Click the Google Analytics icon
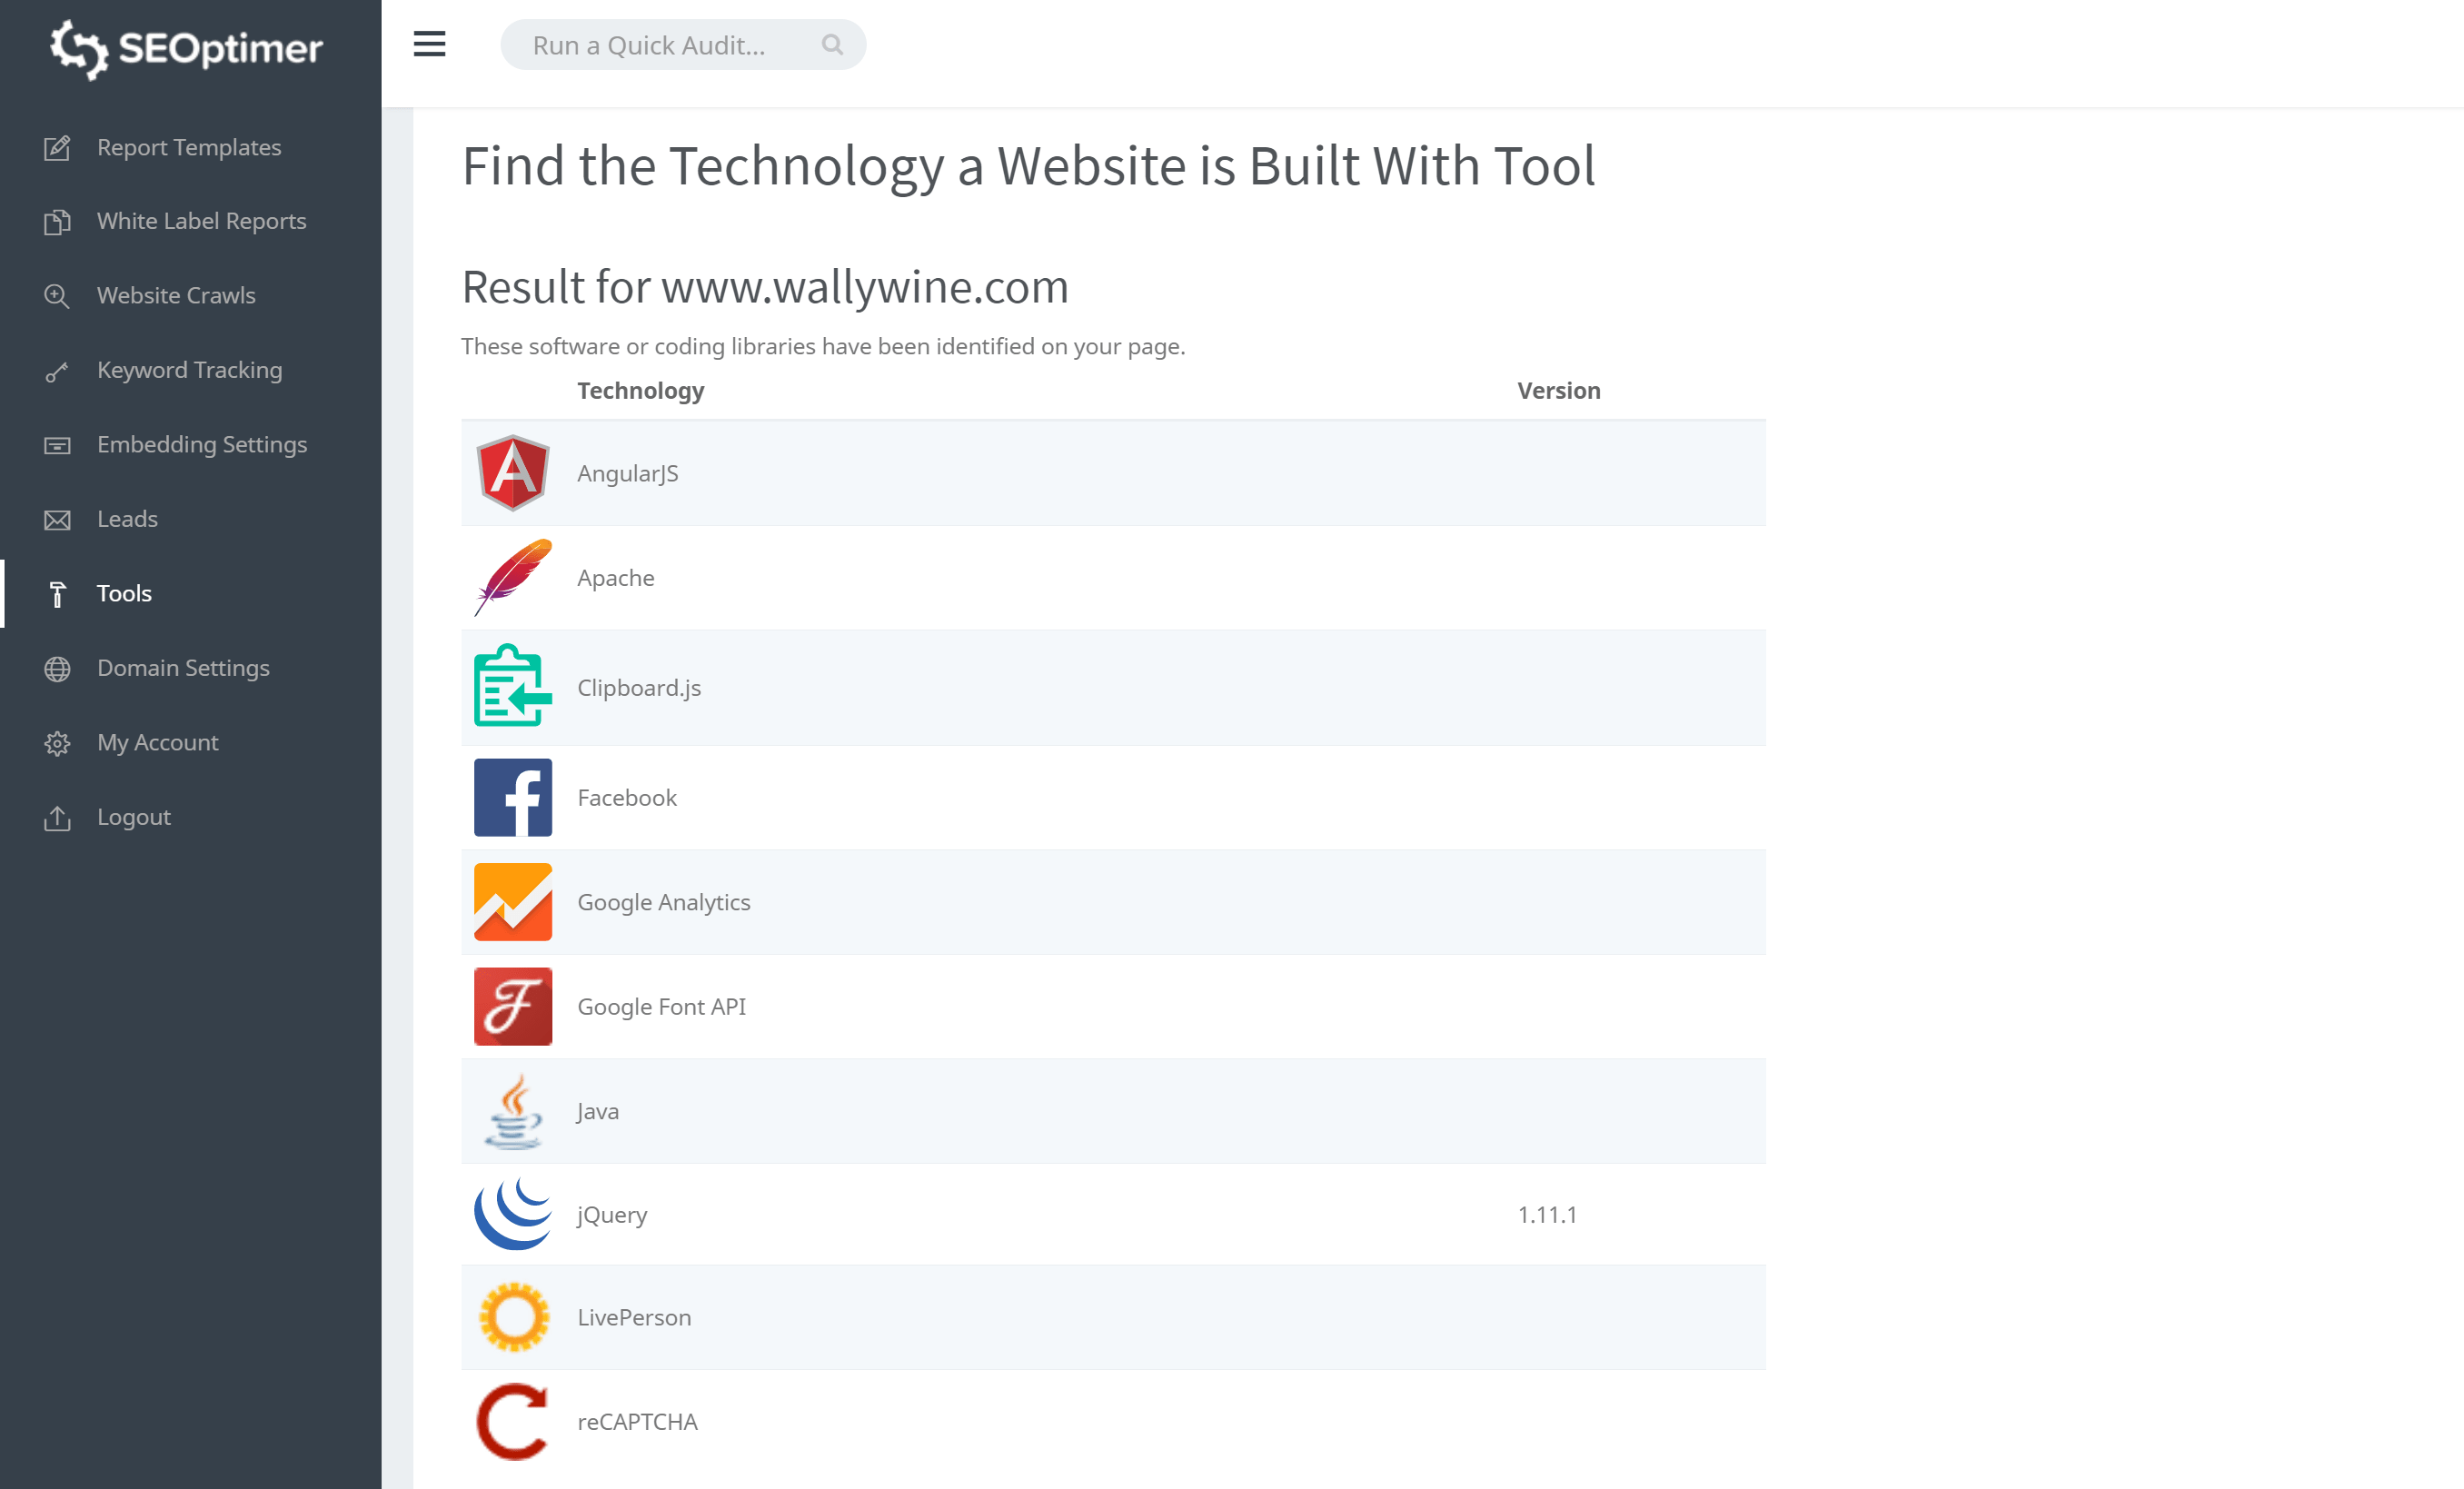This screenshot has width=2464, height=1489. tap(512, 901)
